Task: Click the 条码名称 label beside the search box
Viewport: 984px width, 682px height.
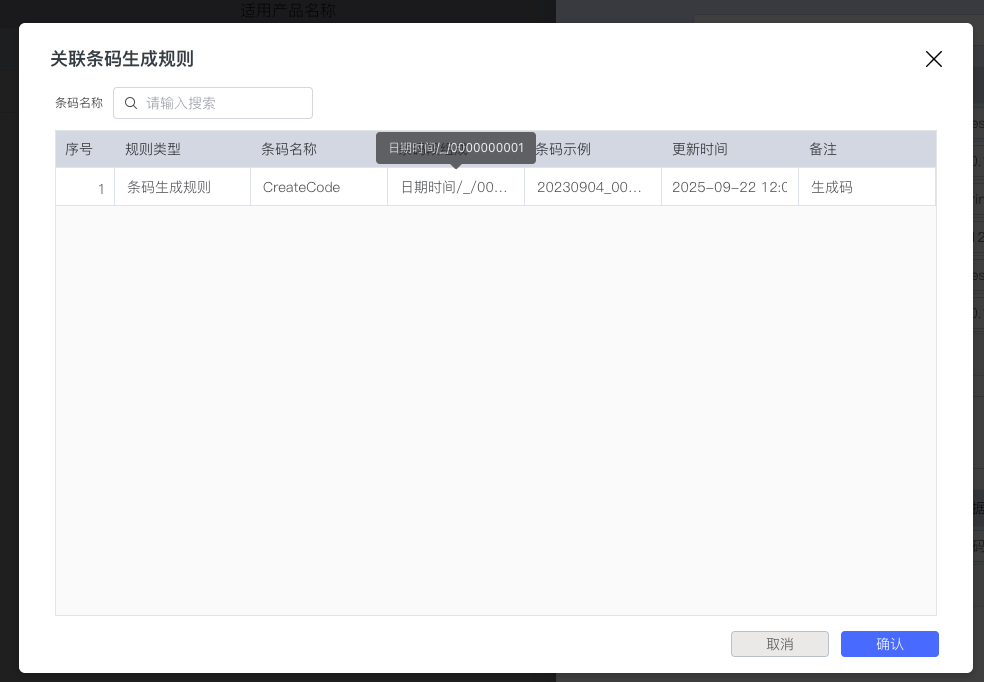Action: [x=79, y=103]
